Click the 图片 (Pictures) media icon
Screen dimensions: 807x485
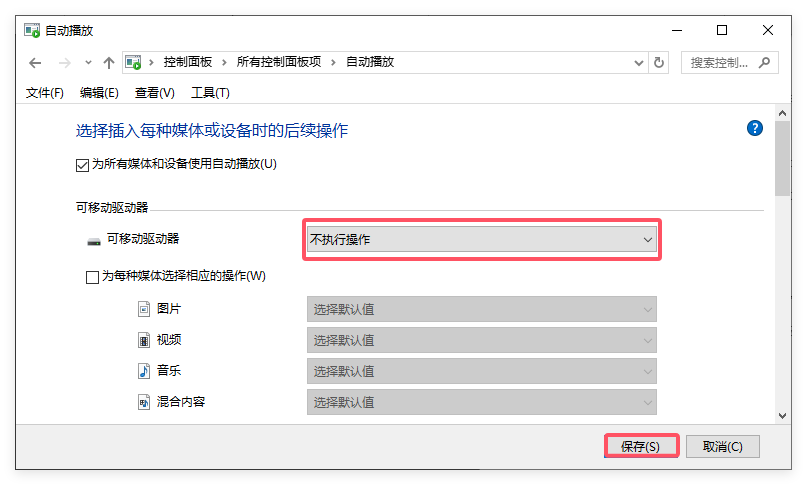click(144, 309)
